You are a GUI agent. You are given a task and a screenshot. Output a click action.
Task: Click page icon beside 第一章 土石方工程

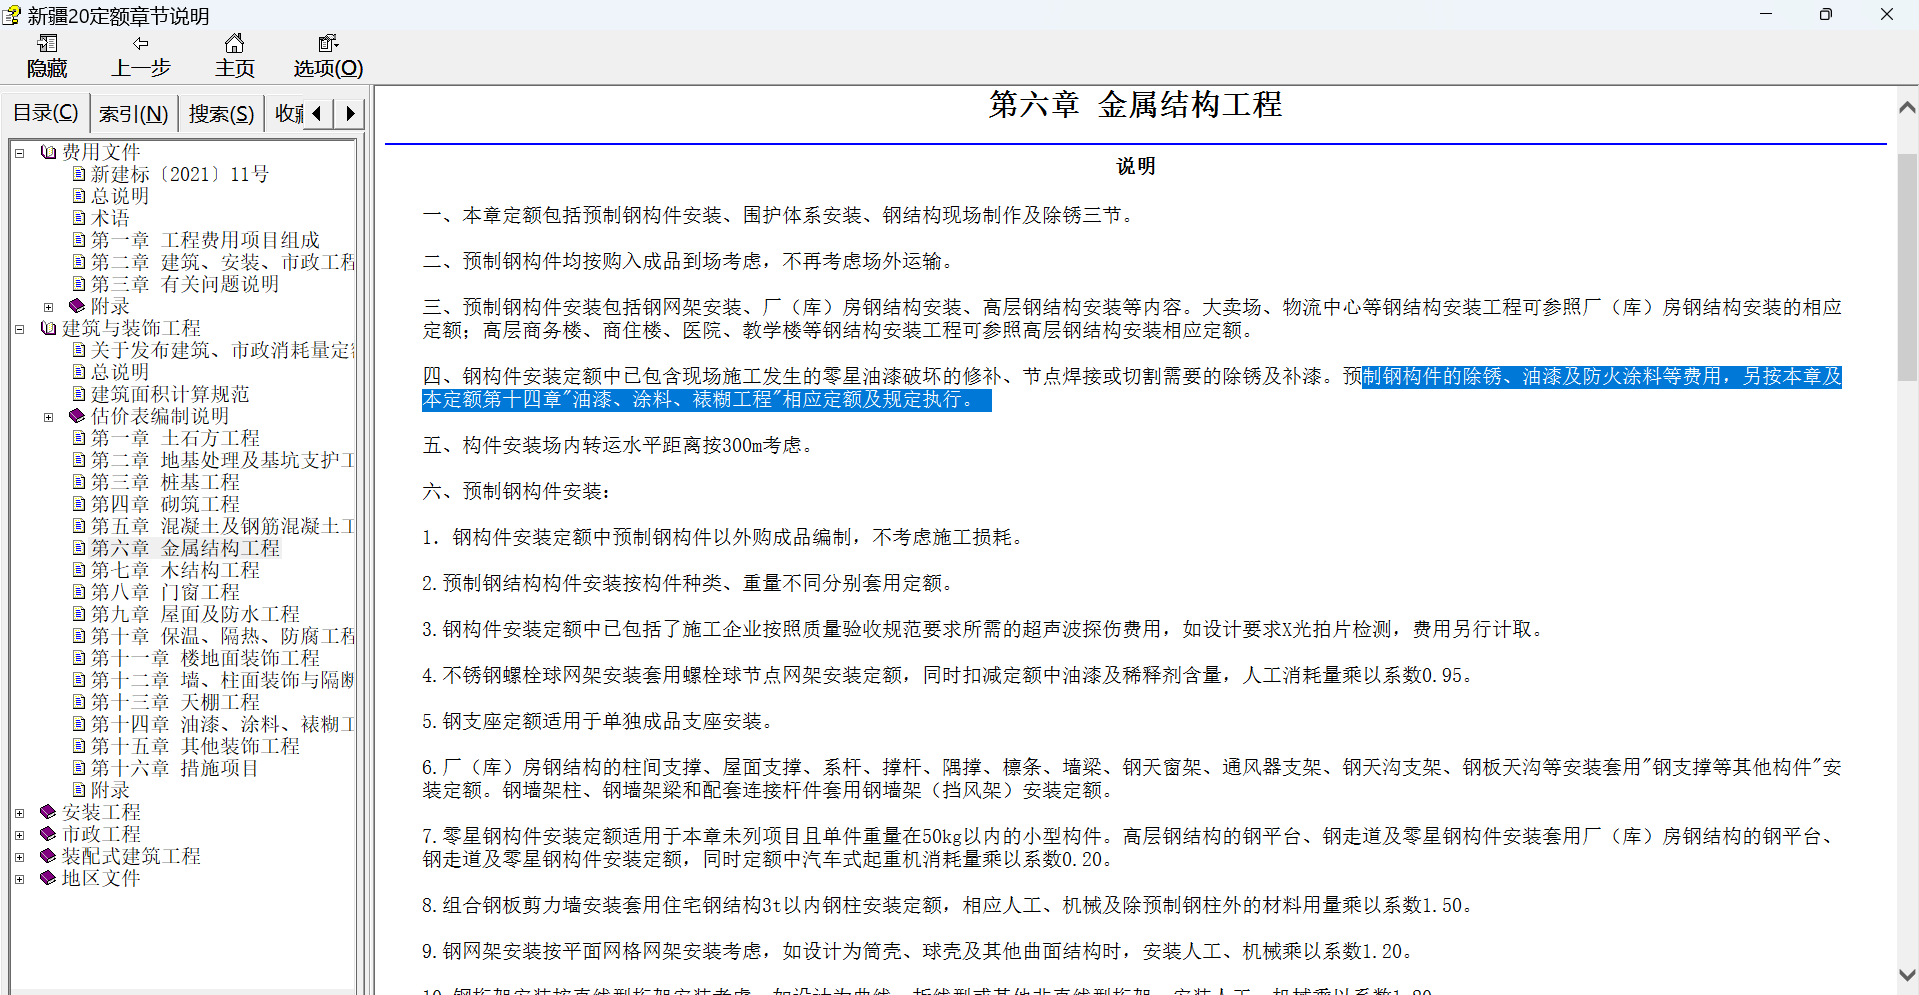(79, 438)
